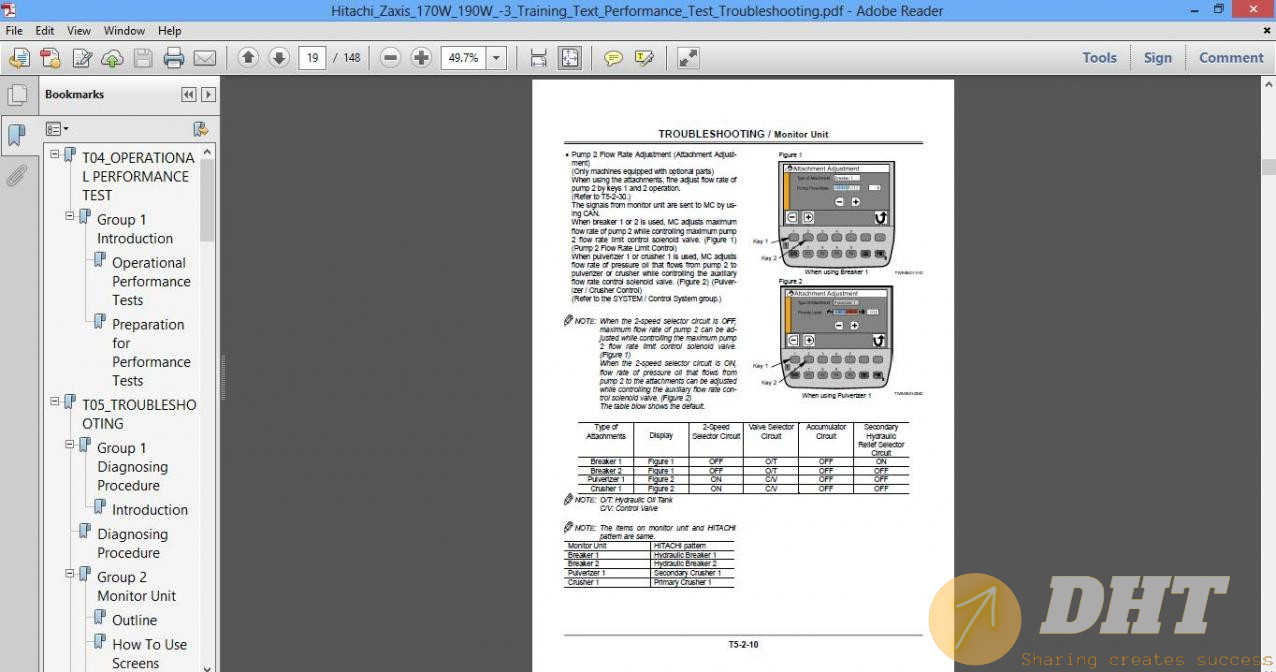Select the T05_TROUBLESHOOTING bookmark
1276x672 pixels.
coord(139,414)
